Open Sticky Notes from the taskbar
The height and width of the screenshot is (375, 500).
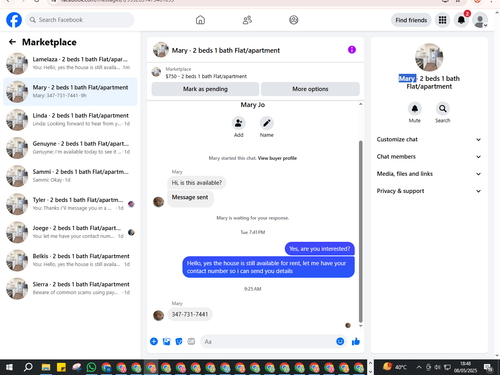[x=61, y=367]
